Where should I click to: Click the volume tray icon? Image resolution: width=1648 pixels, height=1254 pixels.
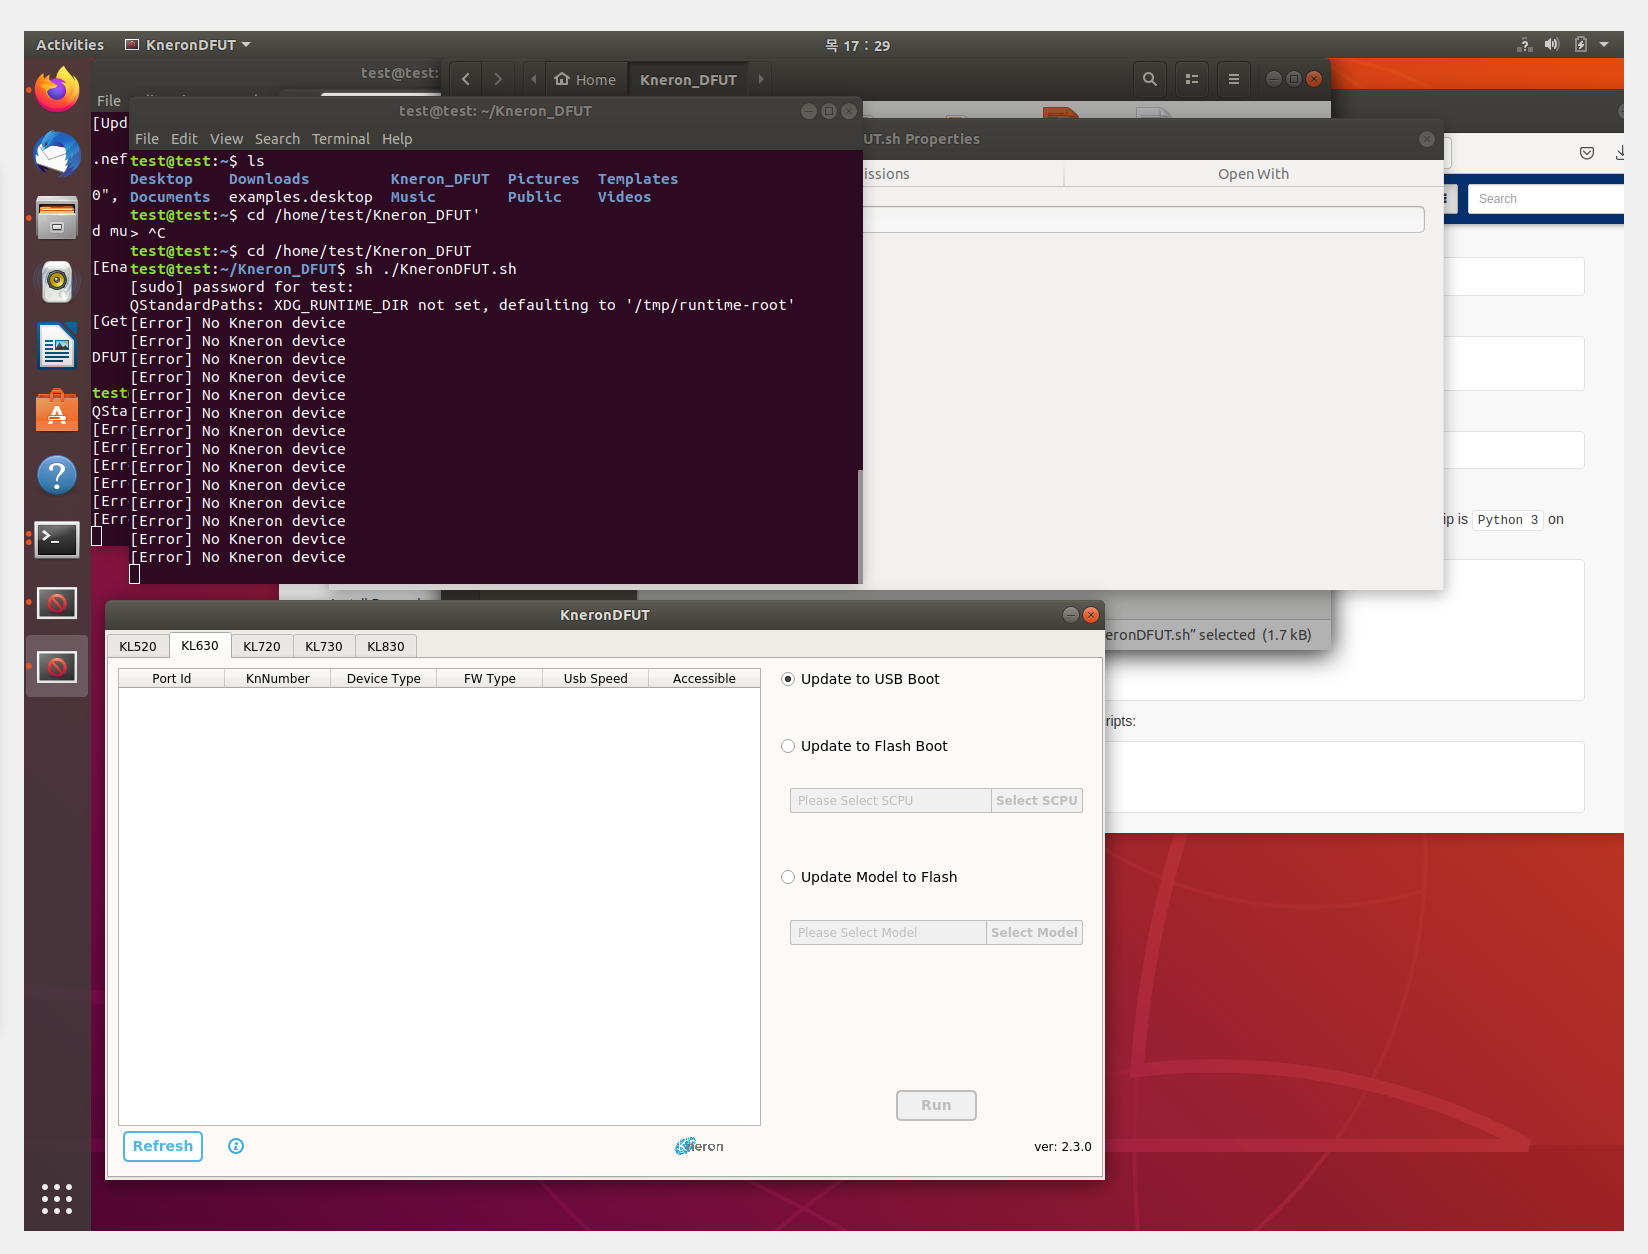click(x=1552, y=45)
